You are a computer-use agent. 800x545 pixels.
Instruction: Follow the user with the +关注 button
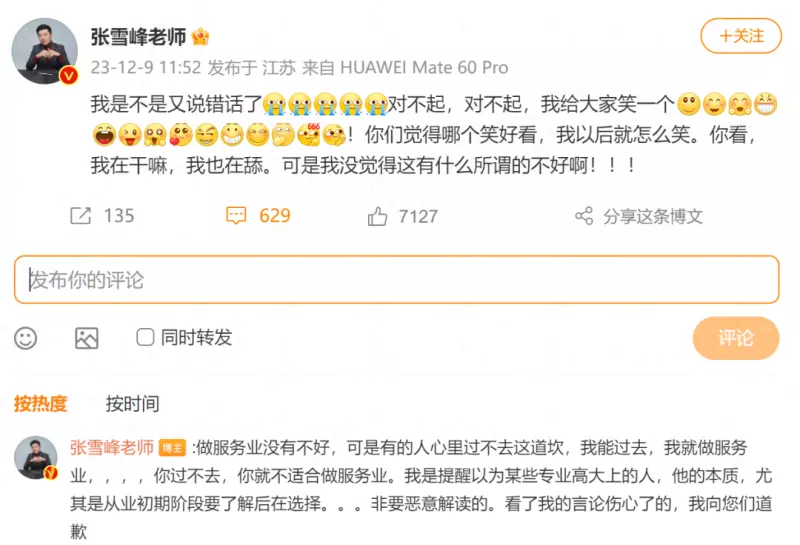point(741,36)
